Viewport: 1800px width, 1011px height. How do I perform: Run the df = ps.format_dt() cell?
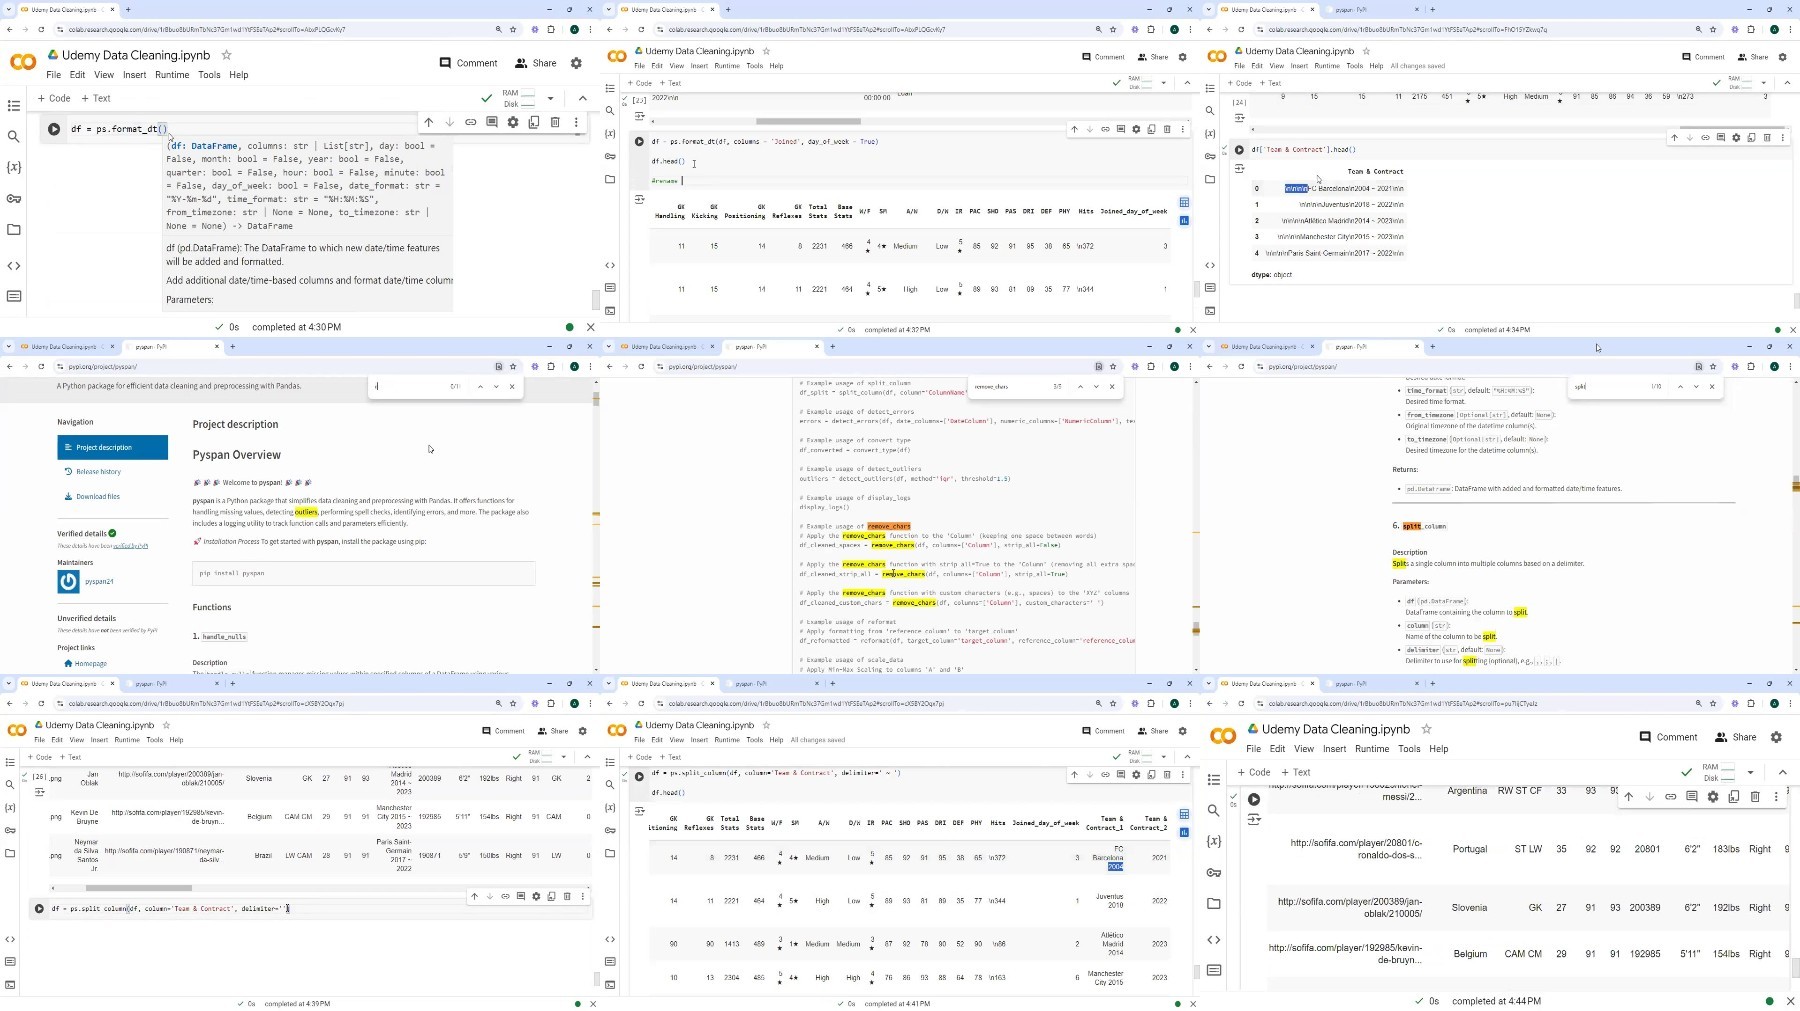(x=54, y=129)
